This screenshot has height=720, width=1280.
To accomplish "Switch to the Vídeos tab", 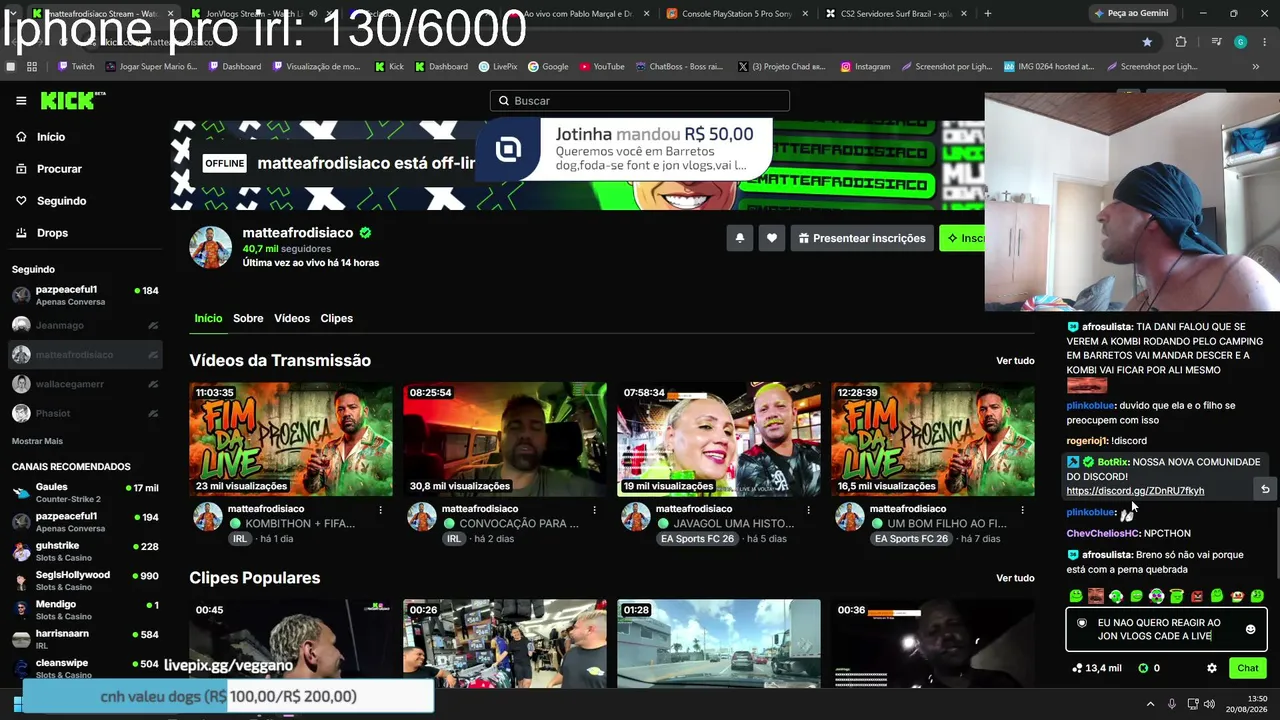I will coord(292,318).
